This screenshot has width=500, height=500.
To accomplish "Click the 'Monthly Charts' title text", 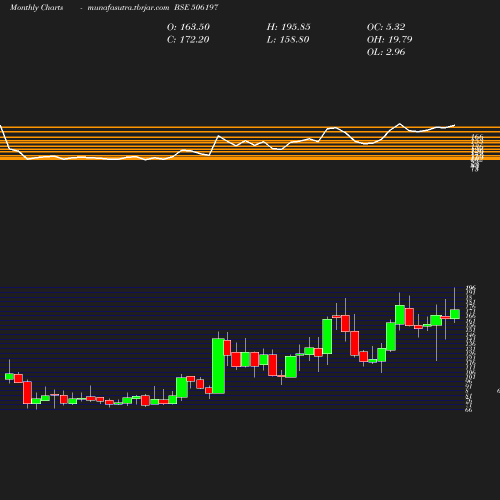I will pos(36,8).
